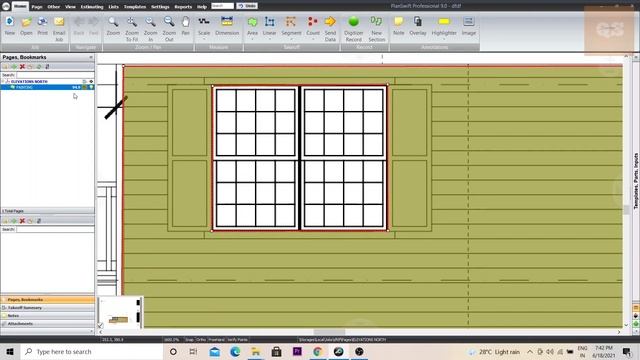Toggle Snap in status bar
This screenshot has height=360, width=640.
point(189,340)
